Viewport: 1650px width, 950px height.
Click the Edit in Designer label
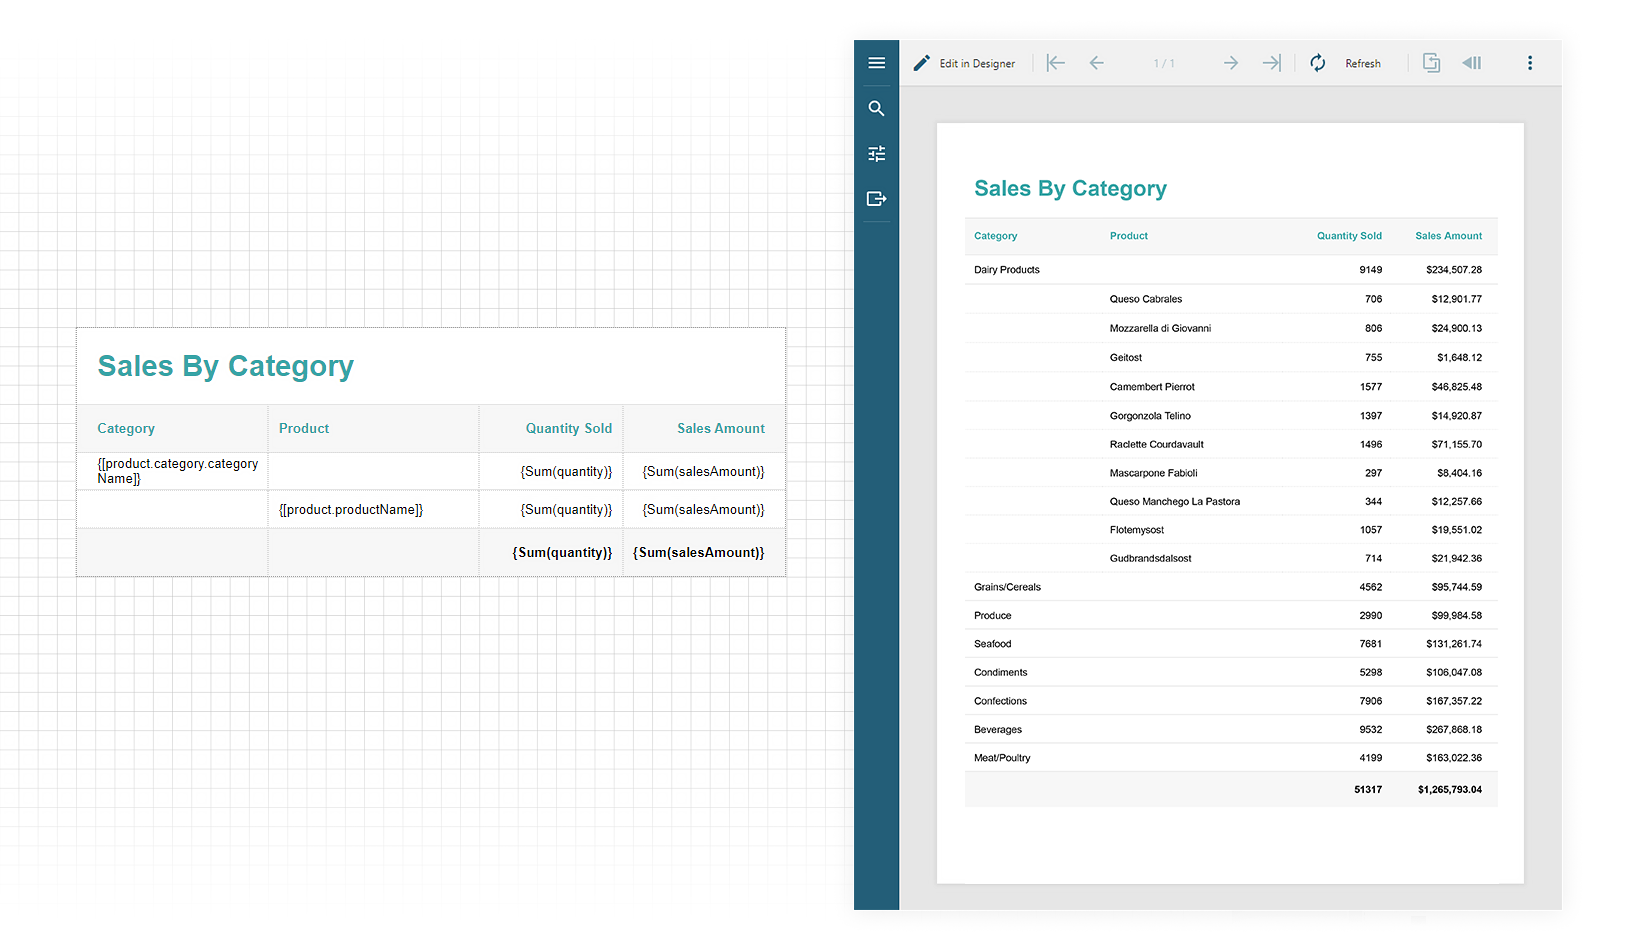(x=977, y=63)
